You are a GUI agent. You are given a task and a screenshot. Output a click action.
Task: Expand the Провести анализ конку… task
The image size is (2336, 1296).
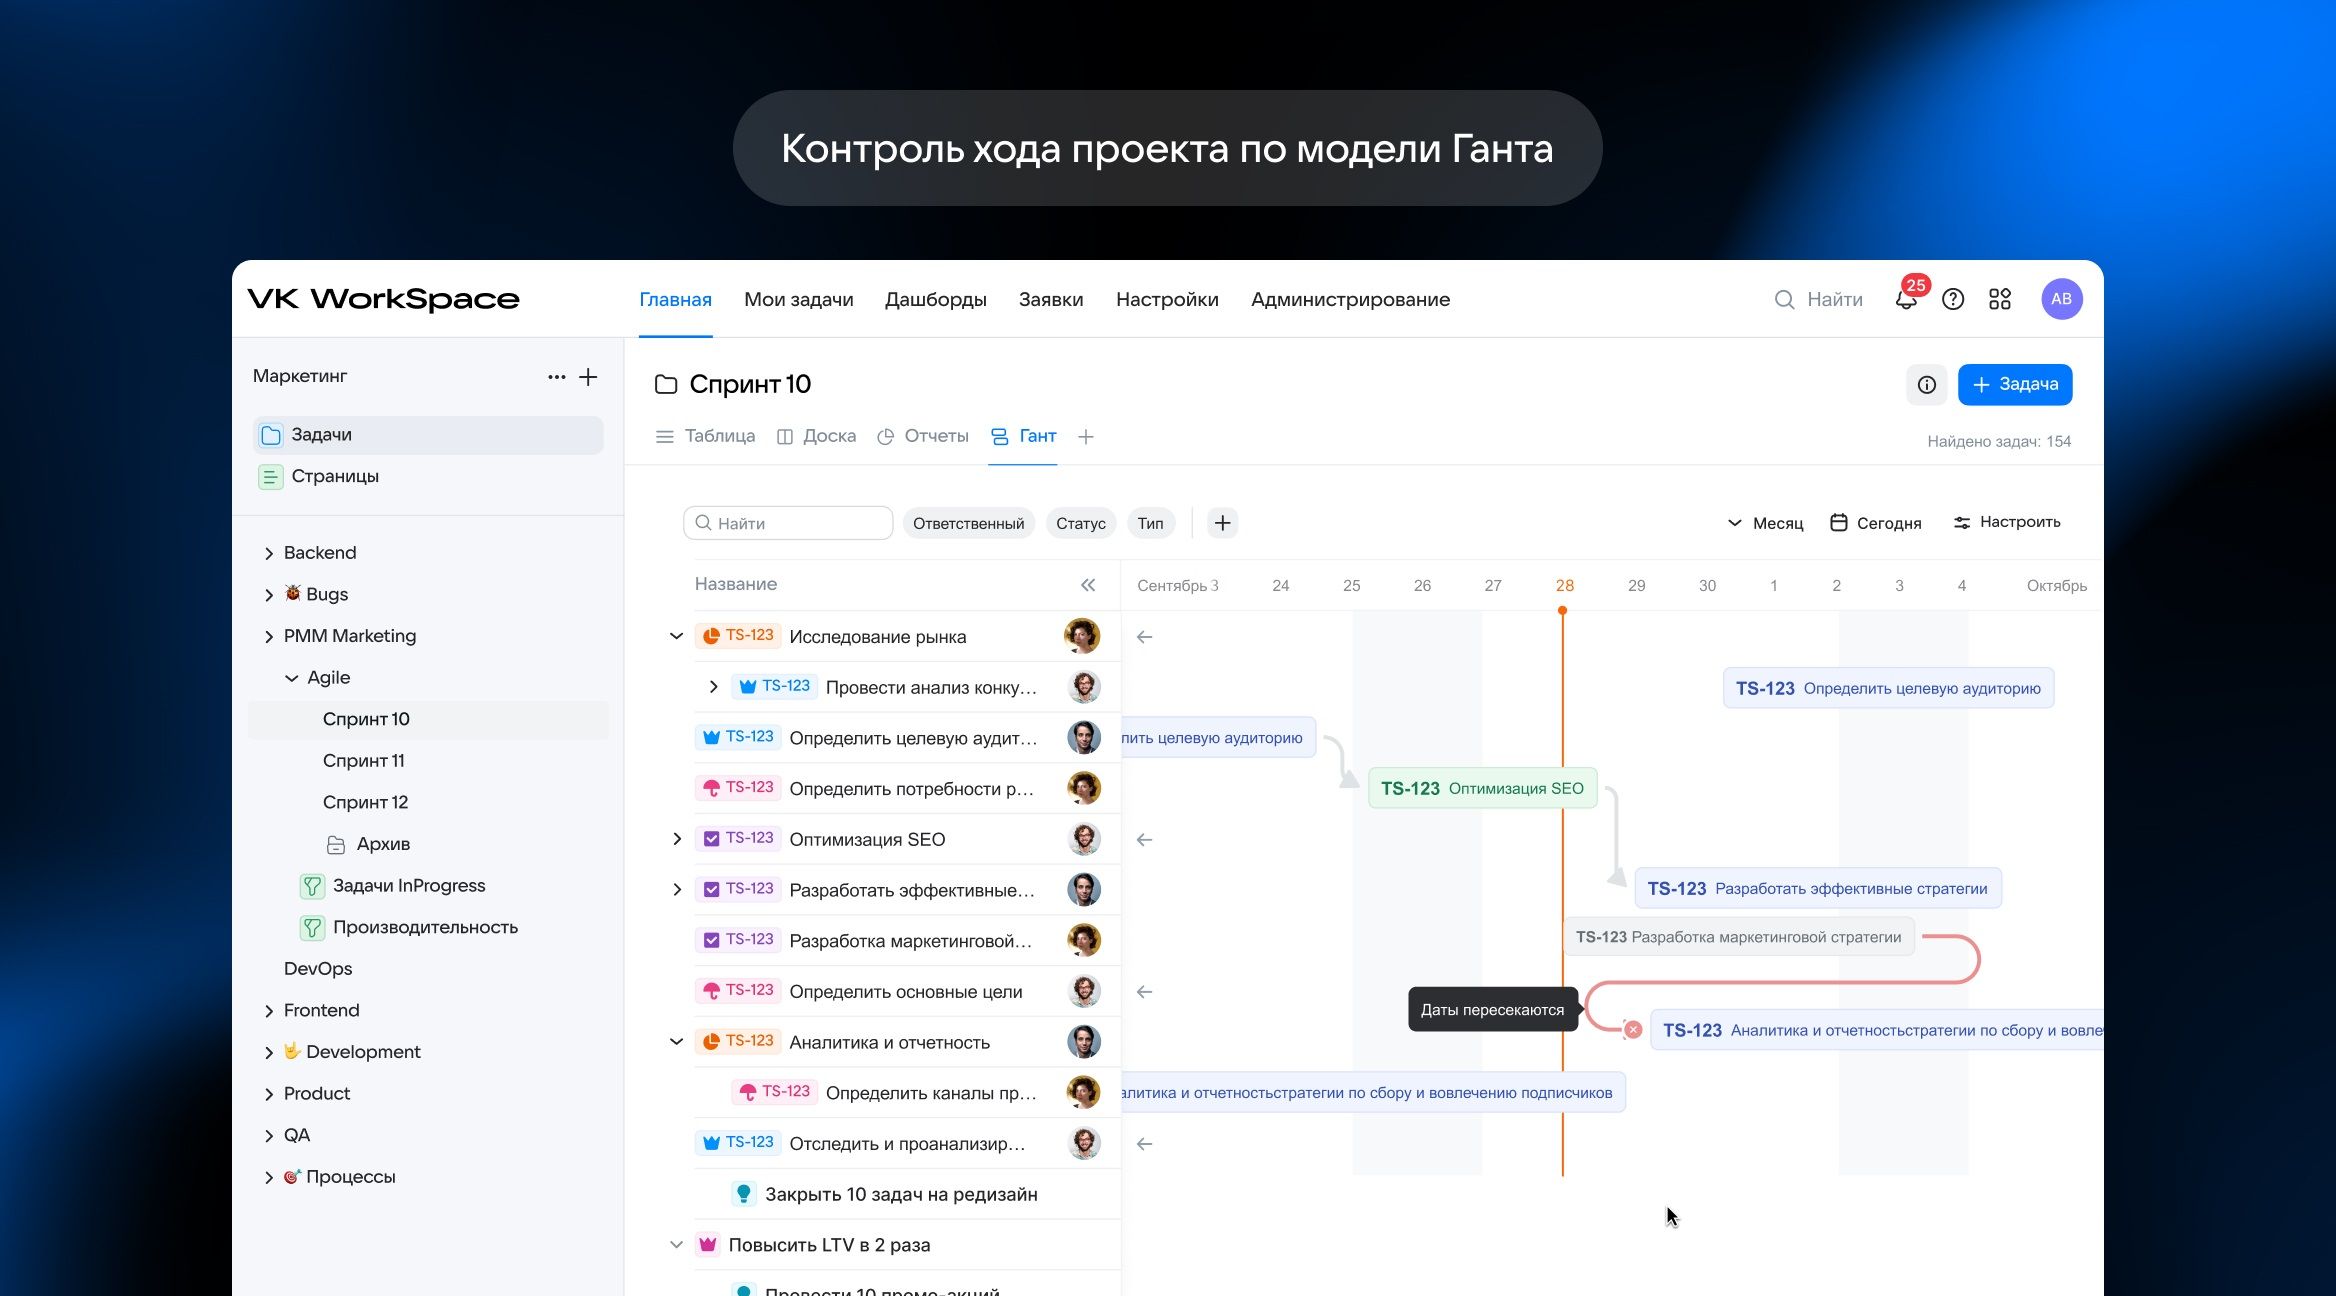[713, 687]
